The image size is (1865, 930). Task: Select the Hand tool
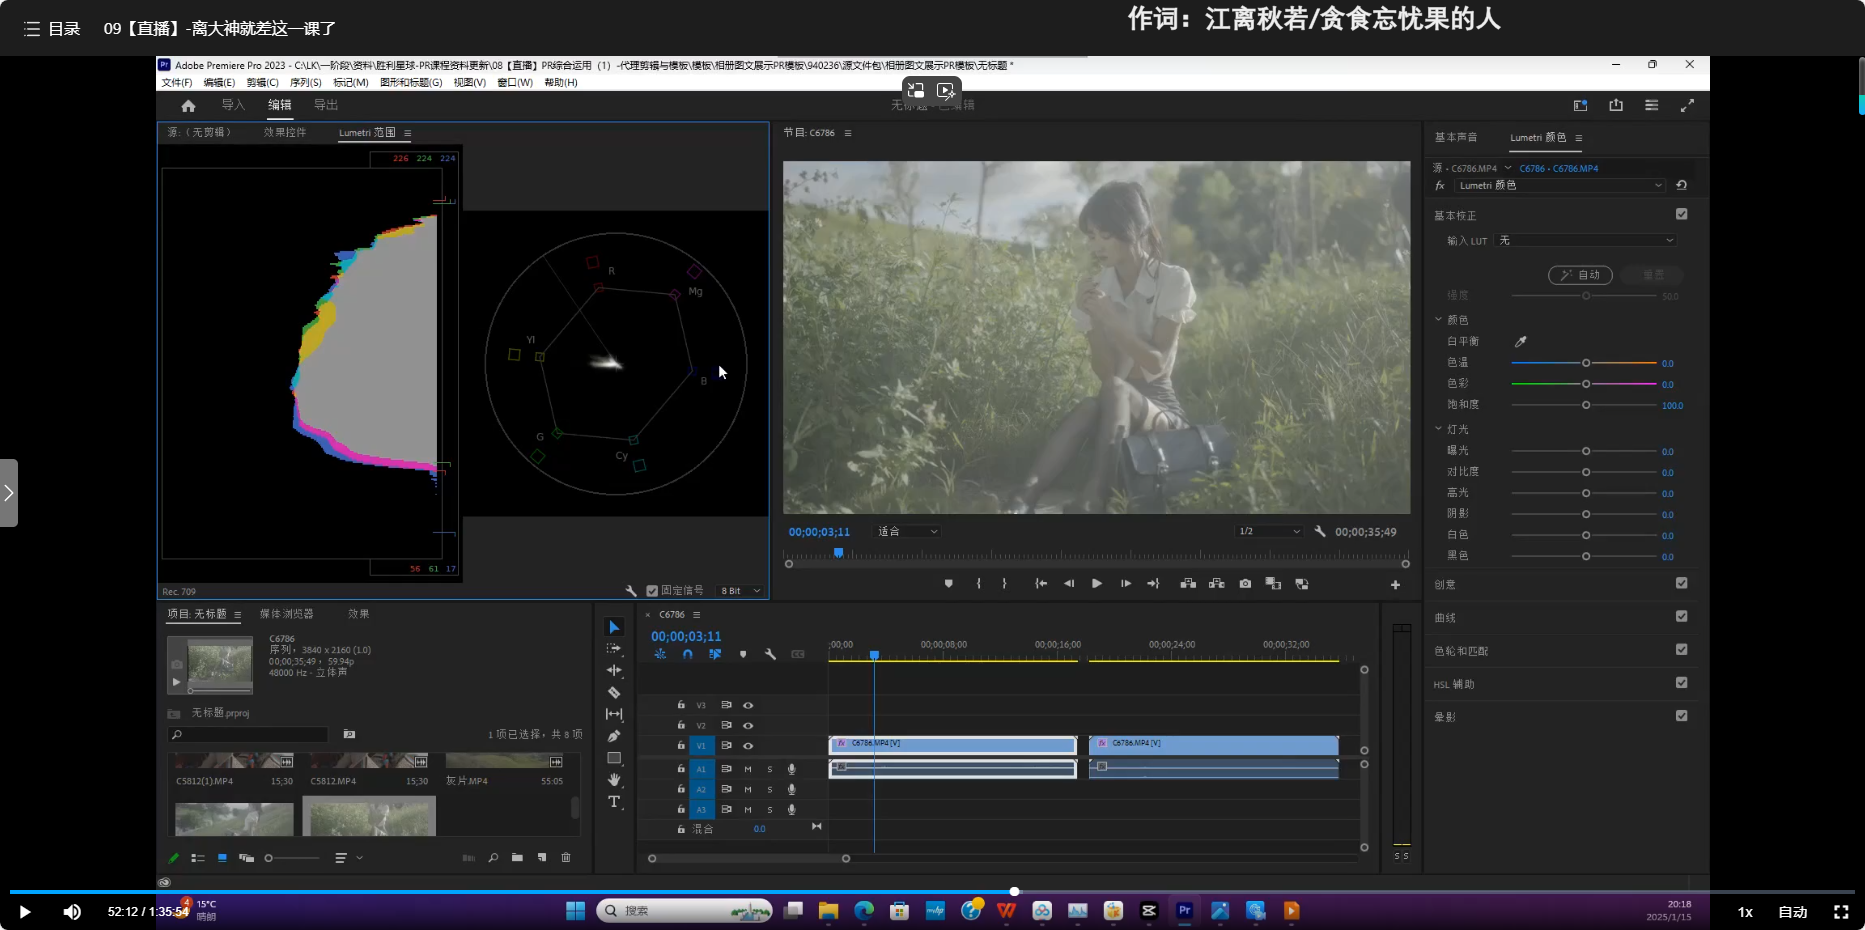point(614,780)
